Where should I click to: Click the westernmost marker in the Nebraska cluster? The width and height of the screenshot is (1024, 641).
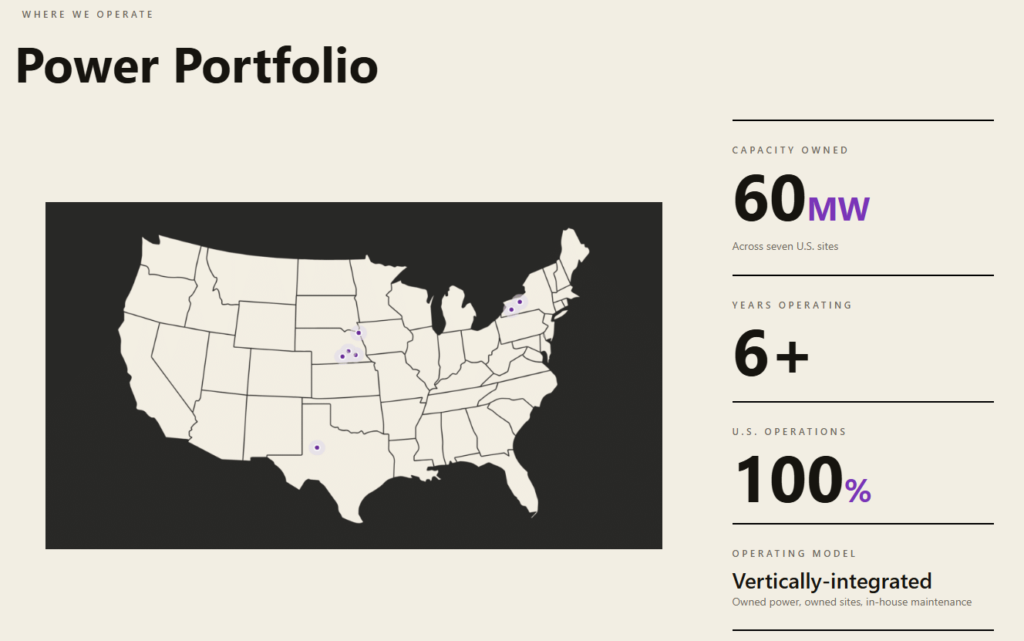[x=342, y=356]
